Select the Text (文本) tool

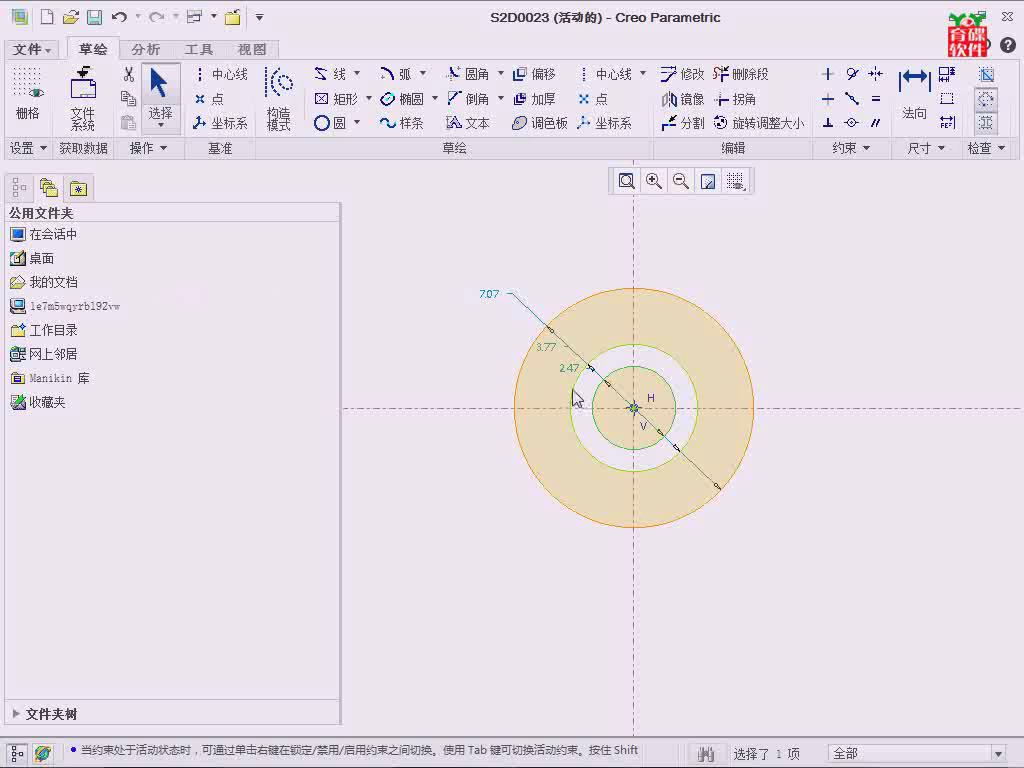click(x=468, y=123)
